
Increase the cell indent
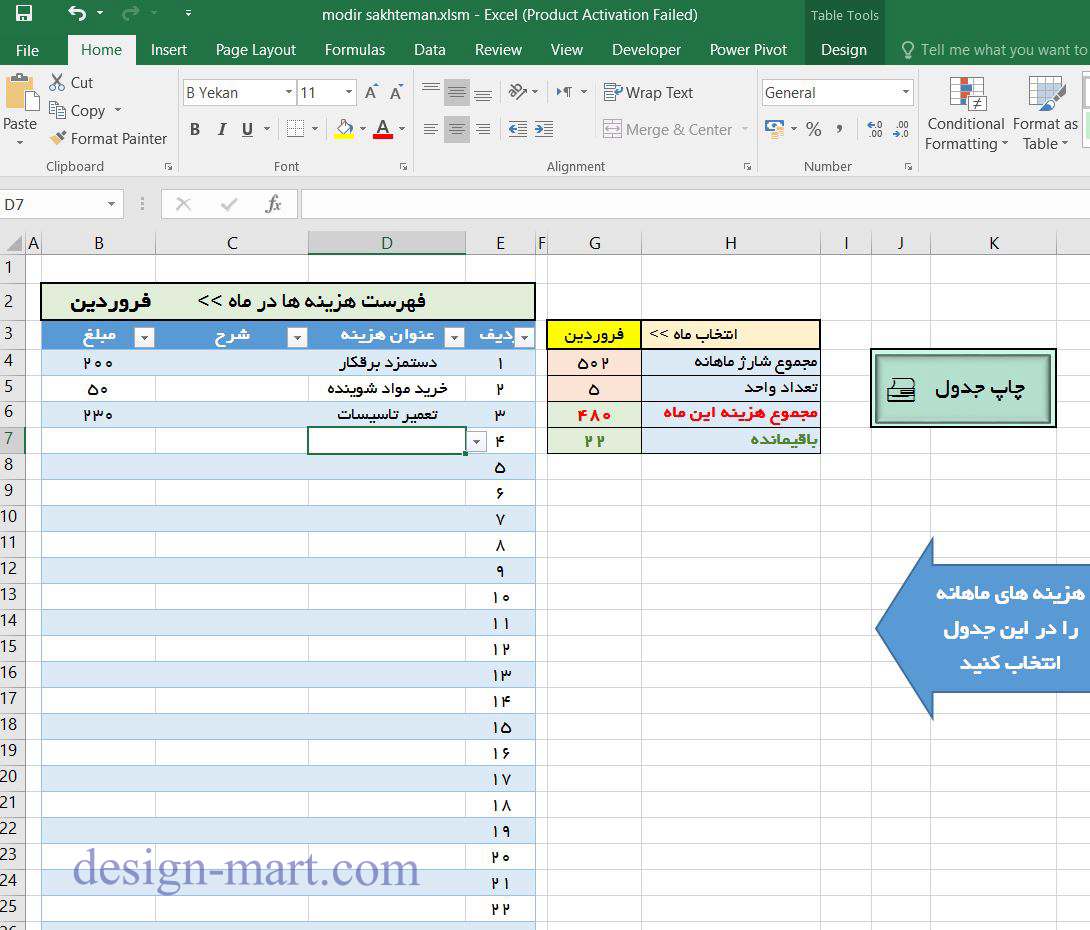click(x=544, y=129)
